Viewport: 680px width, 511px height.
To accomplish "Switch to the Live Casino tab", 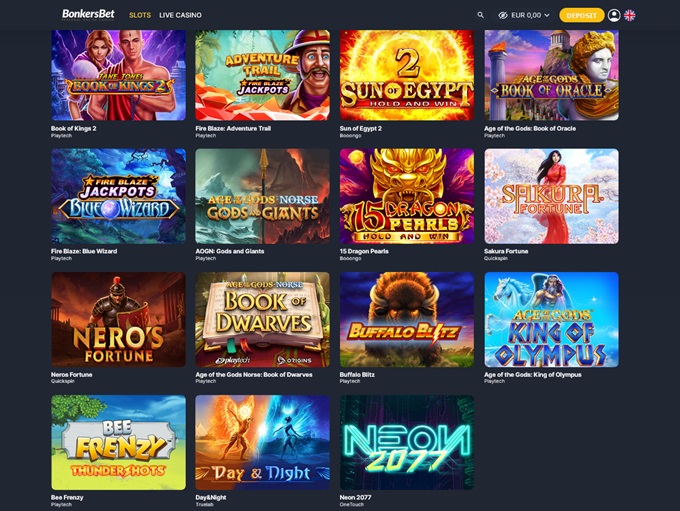I will click(180, 15).
